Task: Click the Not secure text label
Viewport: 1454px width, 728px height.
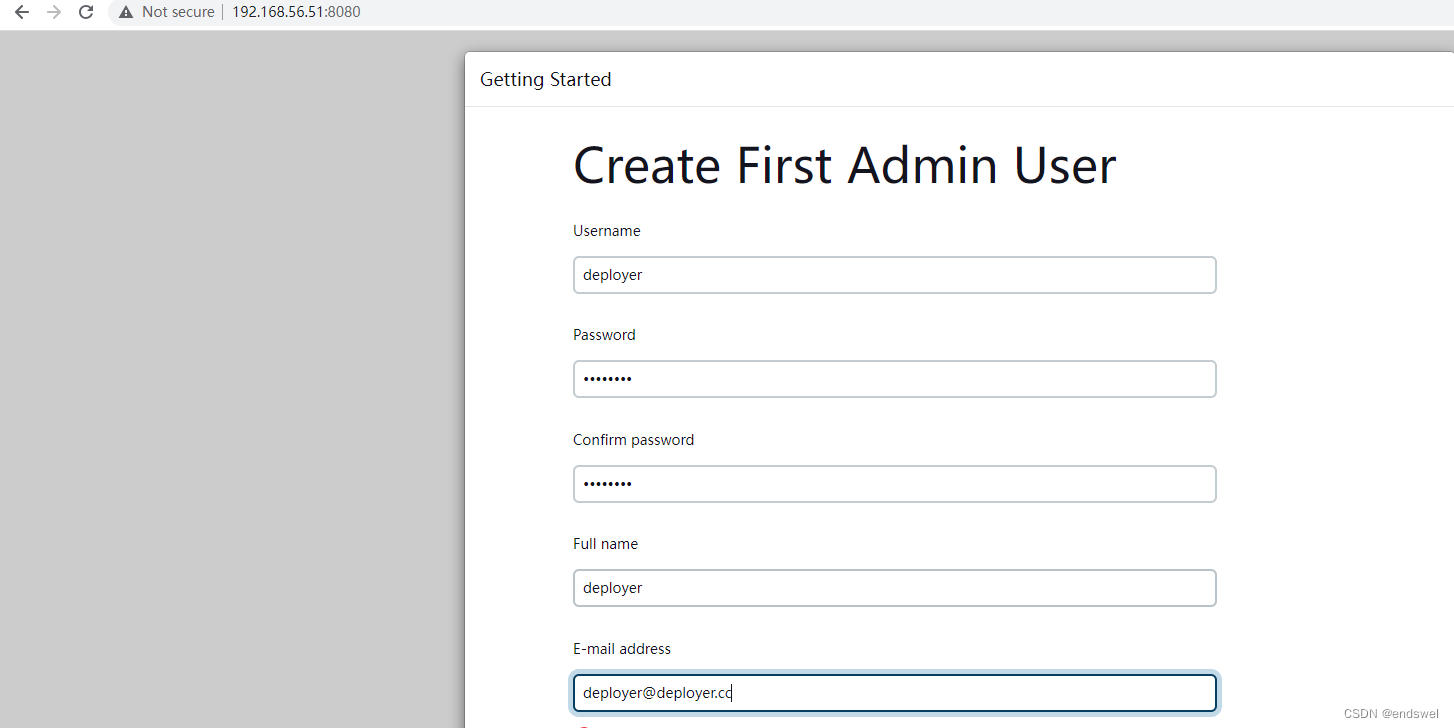Action: click(x=178, y=12)
